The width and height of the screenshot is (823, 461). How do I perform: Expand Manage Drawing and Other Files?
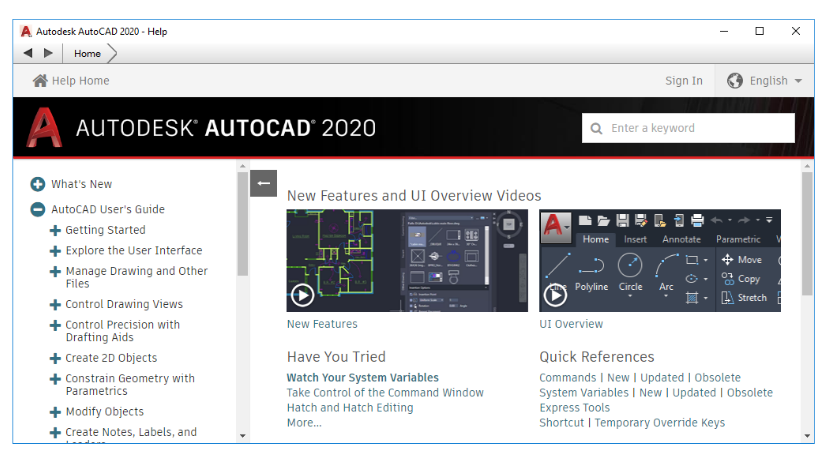pos(55,271)
